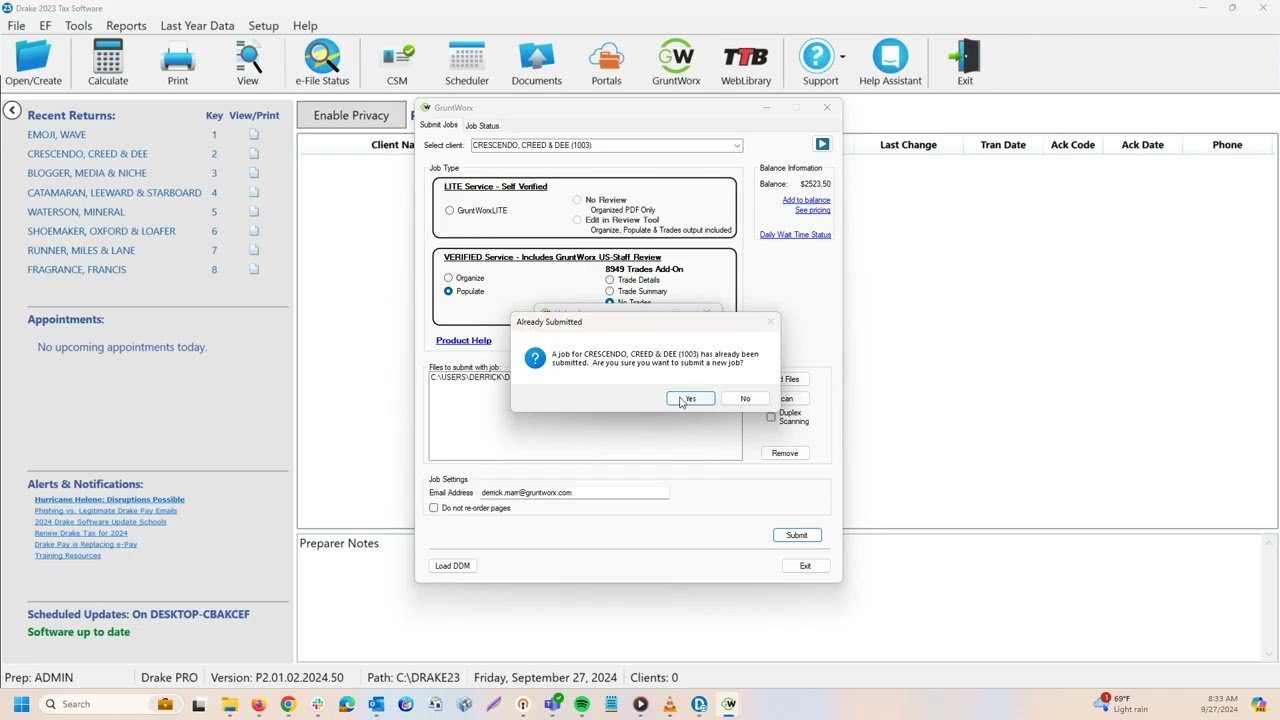Open the Tools menu

78,26
